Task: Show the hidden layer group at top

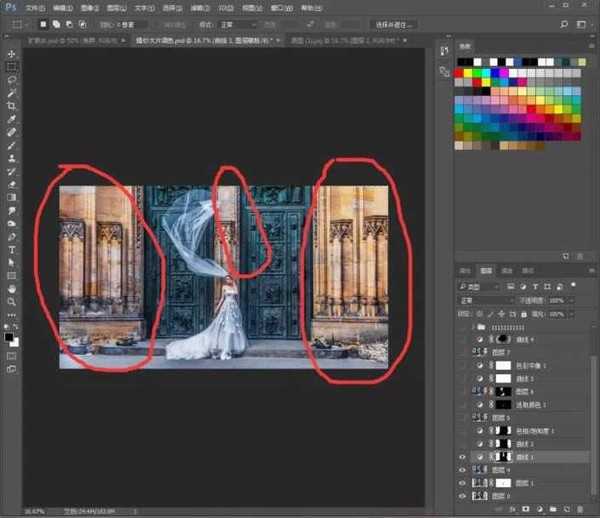Action: 461,327
